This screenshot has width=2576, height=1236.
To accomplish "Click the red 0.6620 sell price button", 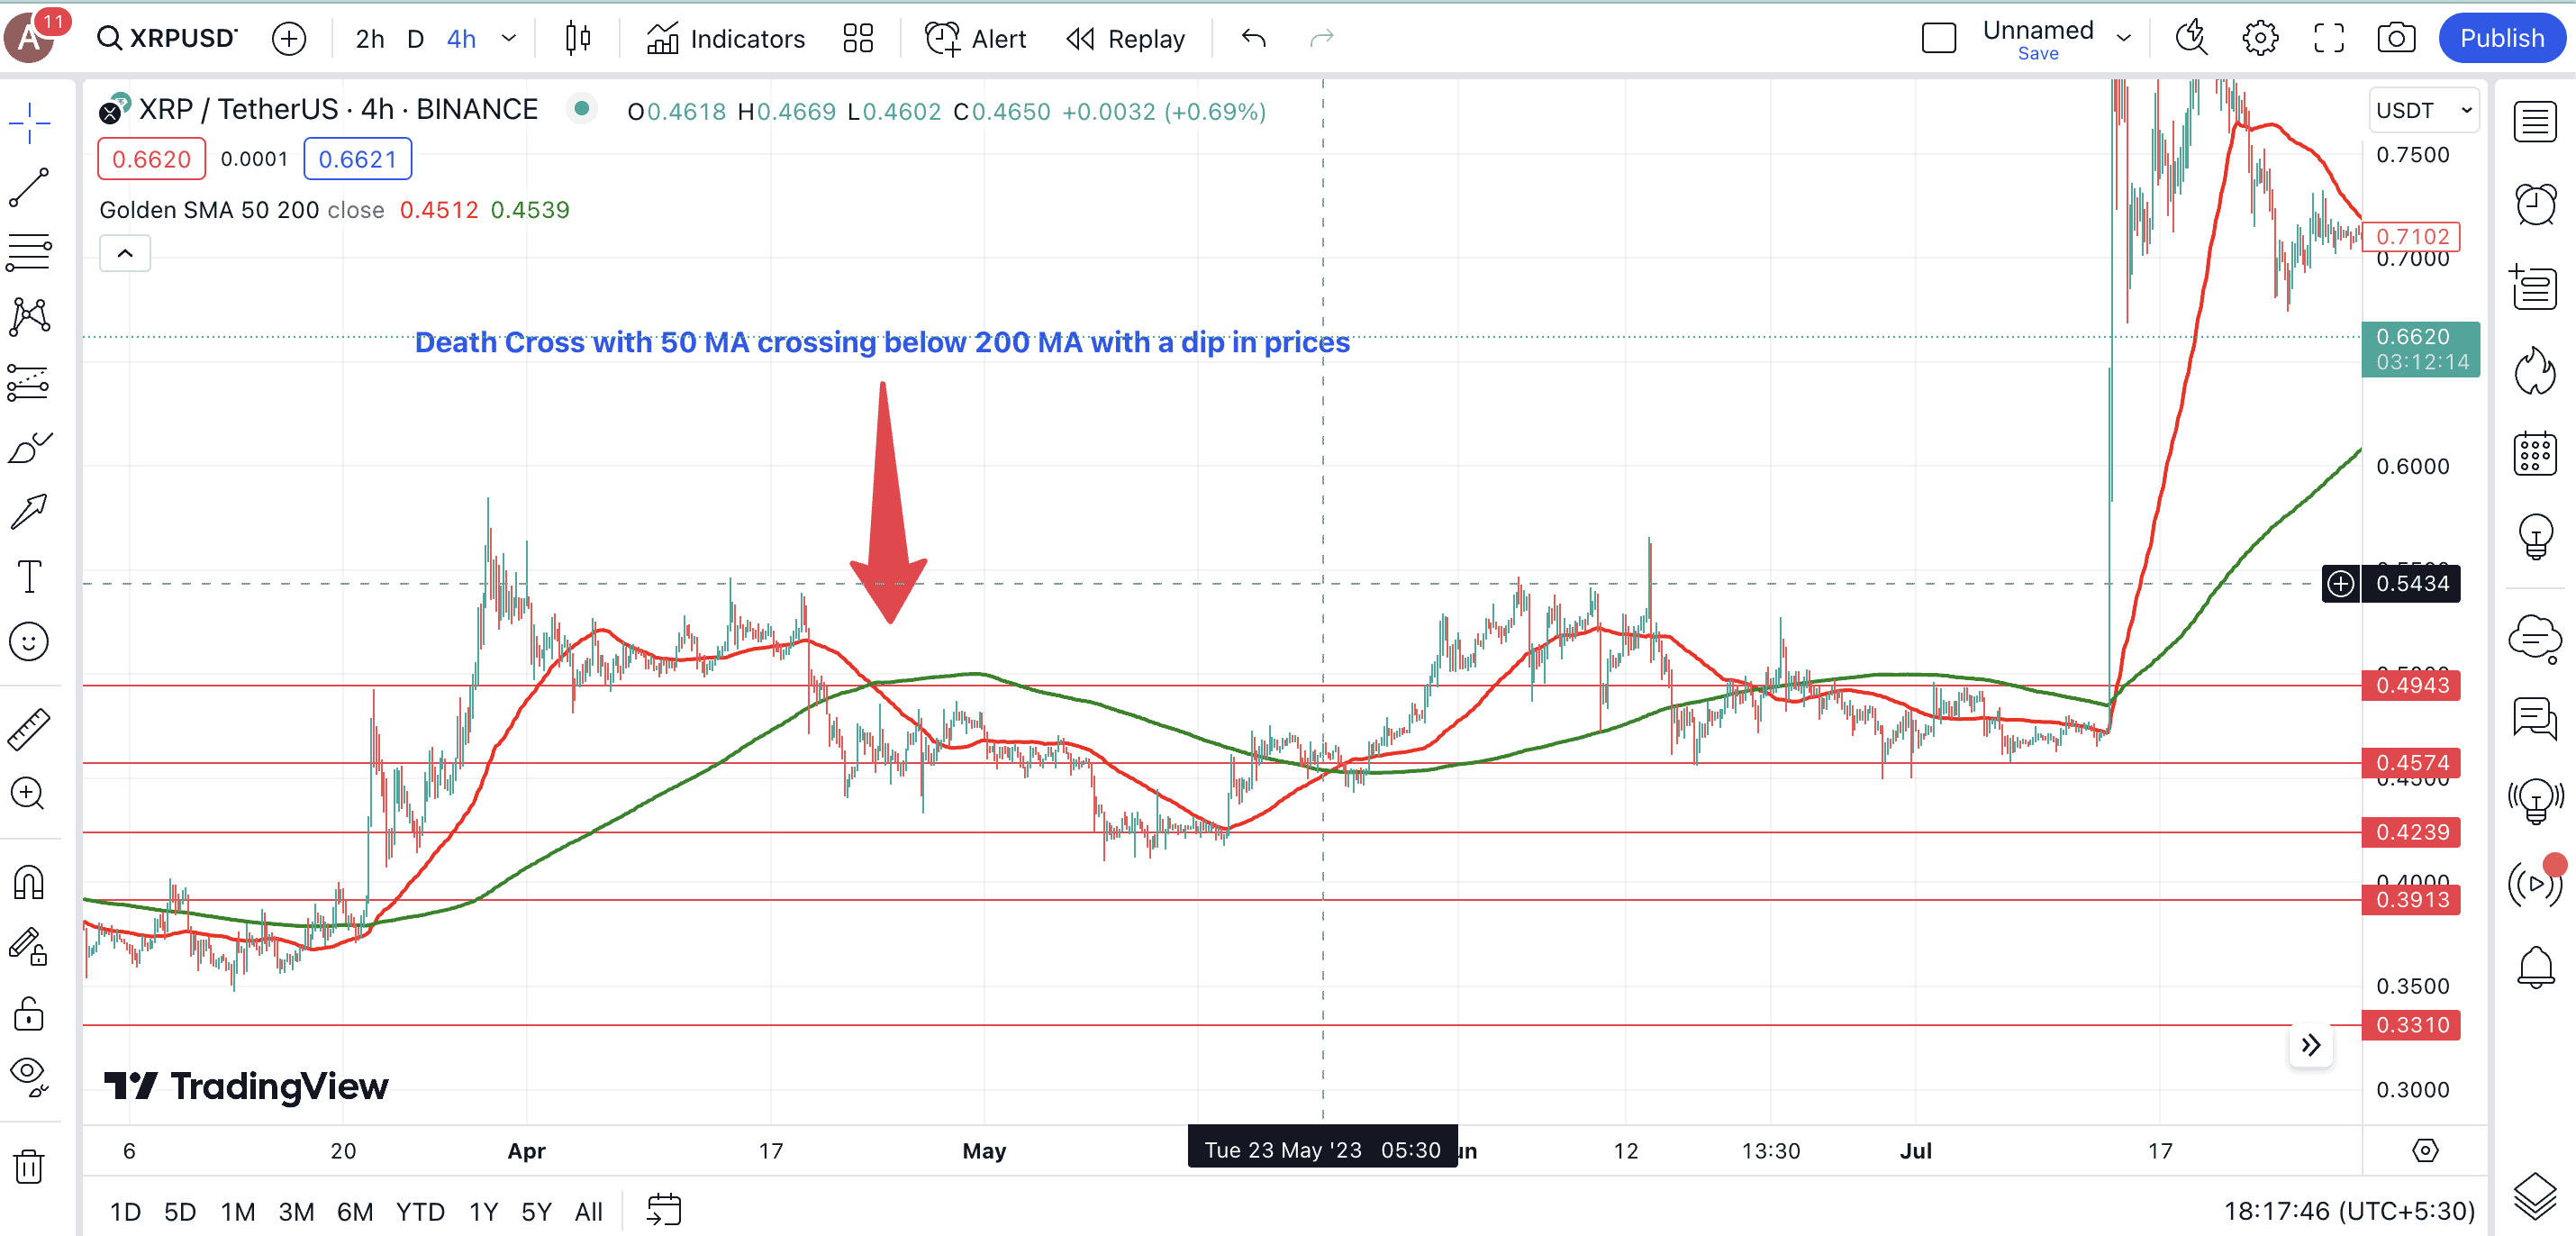I will pyautogui.click(x=151, y=159).
